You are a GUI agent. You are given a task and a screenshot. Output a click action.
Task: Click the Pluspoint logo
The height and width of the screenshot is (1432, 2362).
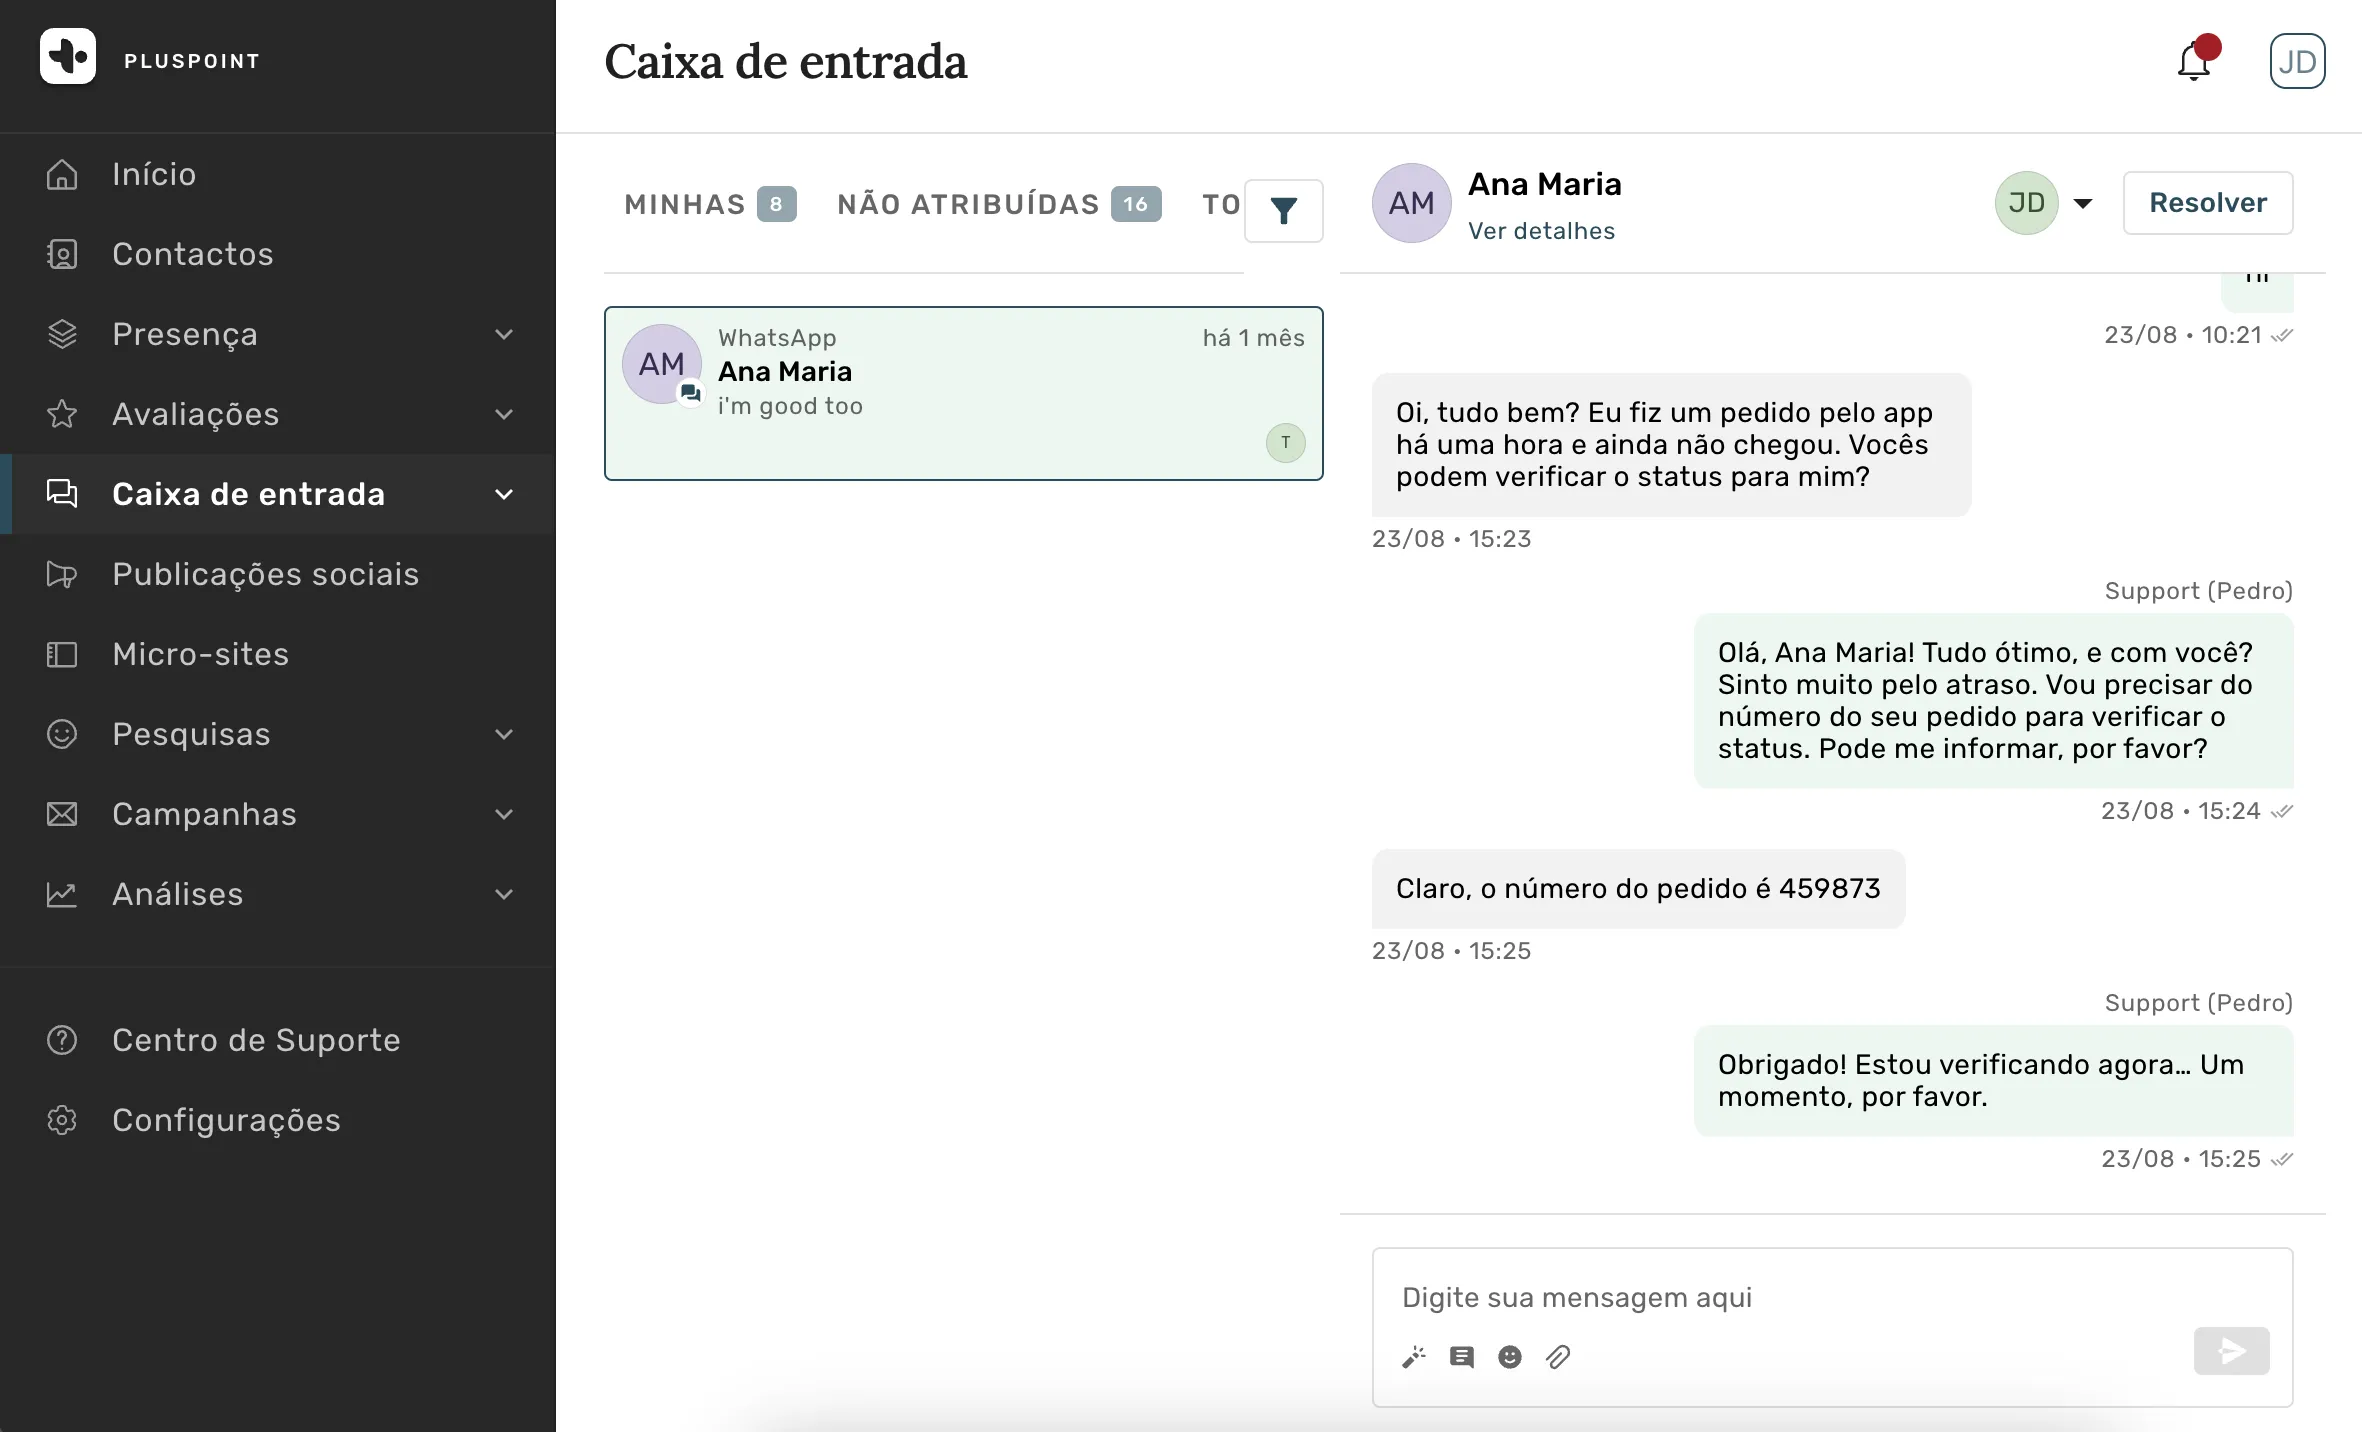coord(68,56)
